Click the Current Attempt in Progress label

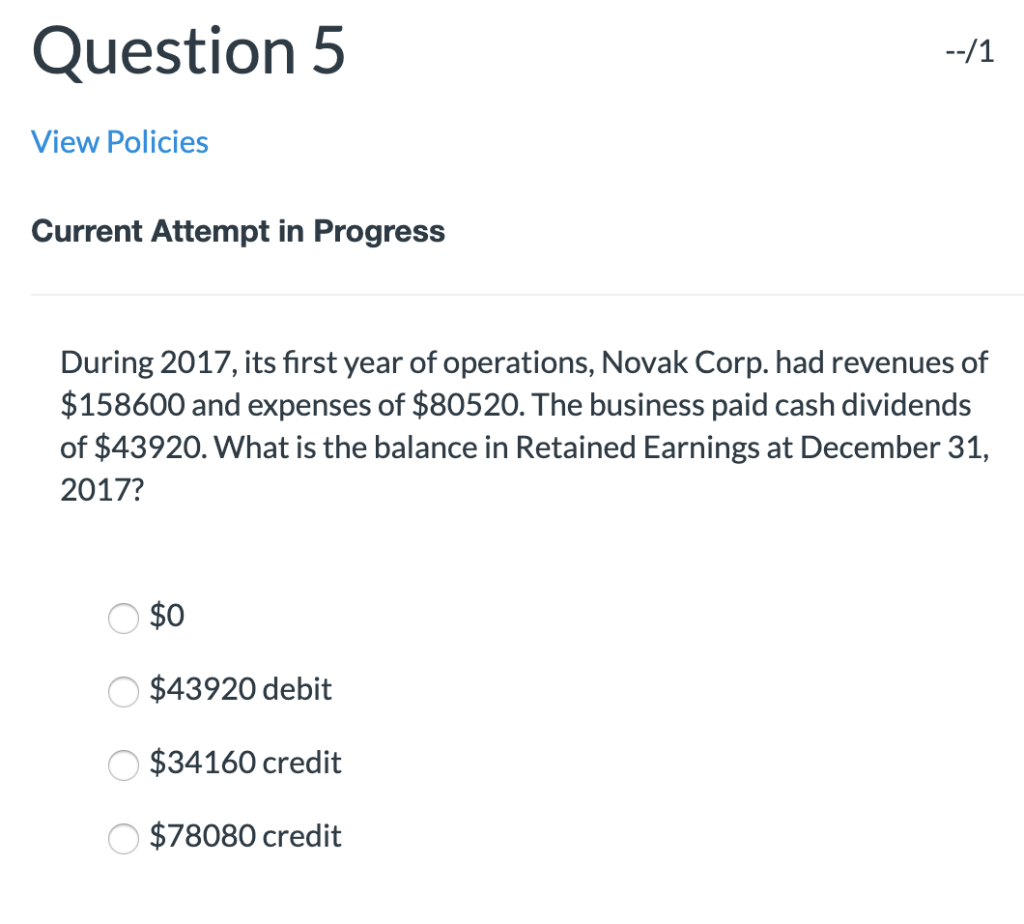pyautogui.click(x=238, y=231)
